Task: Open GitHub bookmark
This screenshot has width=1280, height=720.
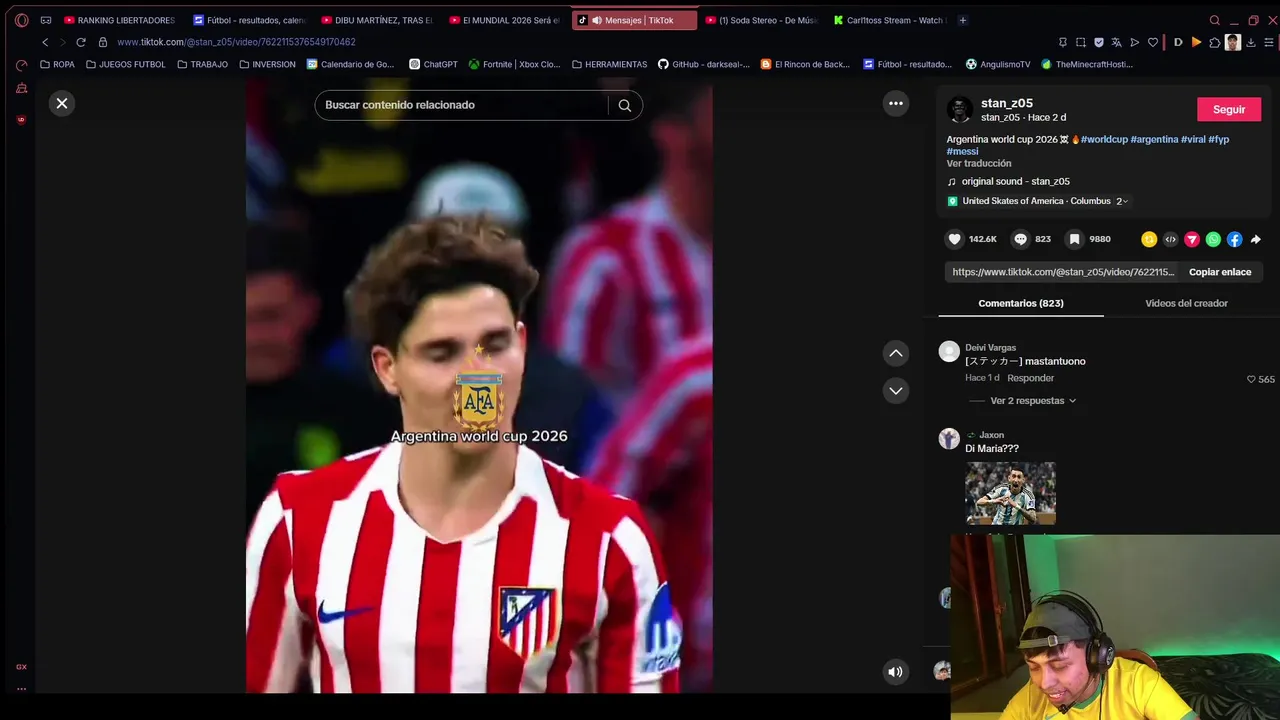Action: [703, 64]
